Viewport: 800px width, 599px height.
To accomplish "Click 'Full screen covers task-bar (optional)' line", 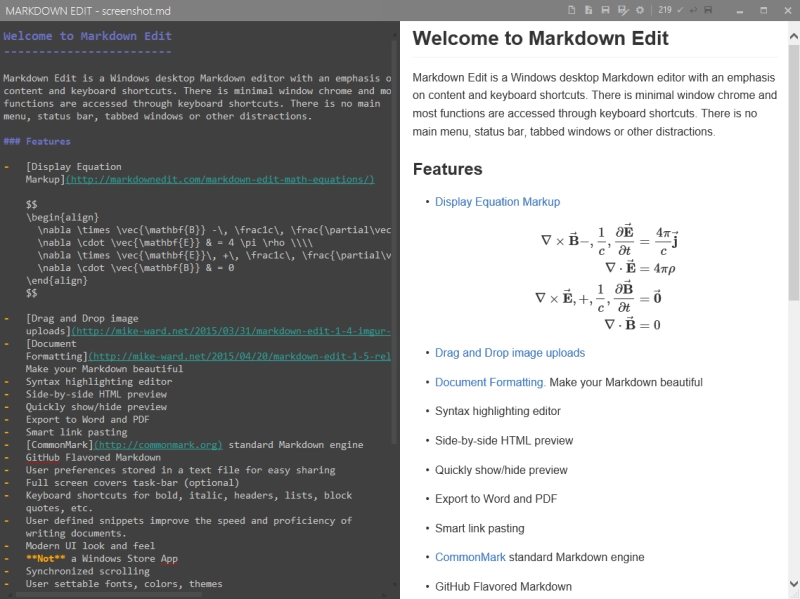I will pyautogui.click(x=133, y=483).
